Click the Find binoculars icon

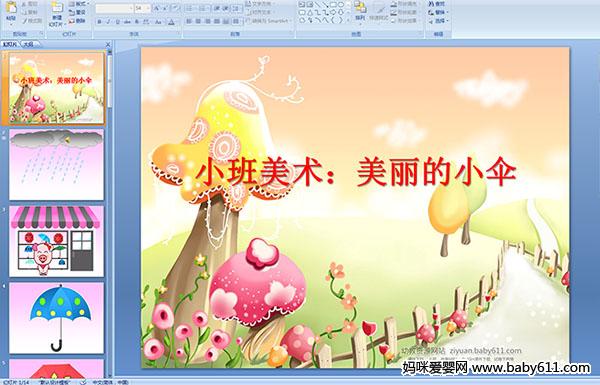[431, 4]
